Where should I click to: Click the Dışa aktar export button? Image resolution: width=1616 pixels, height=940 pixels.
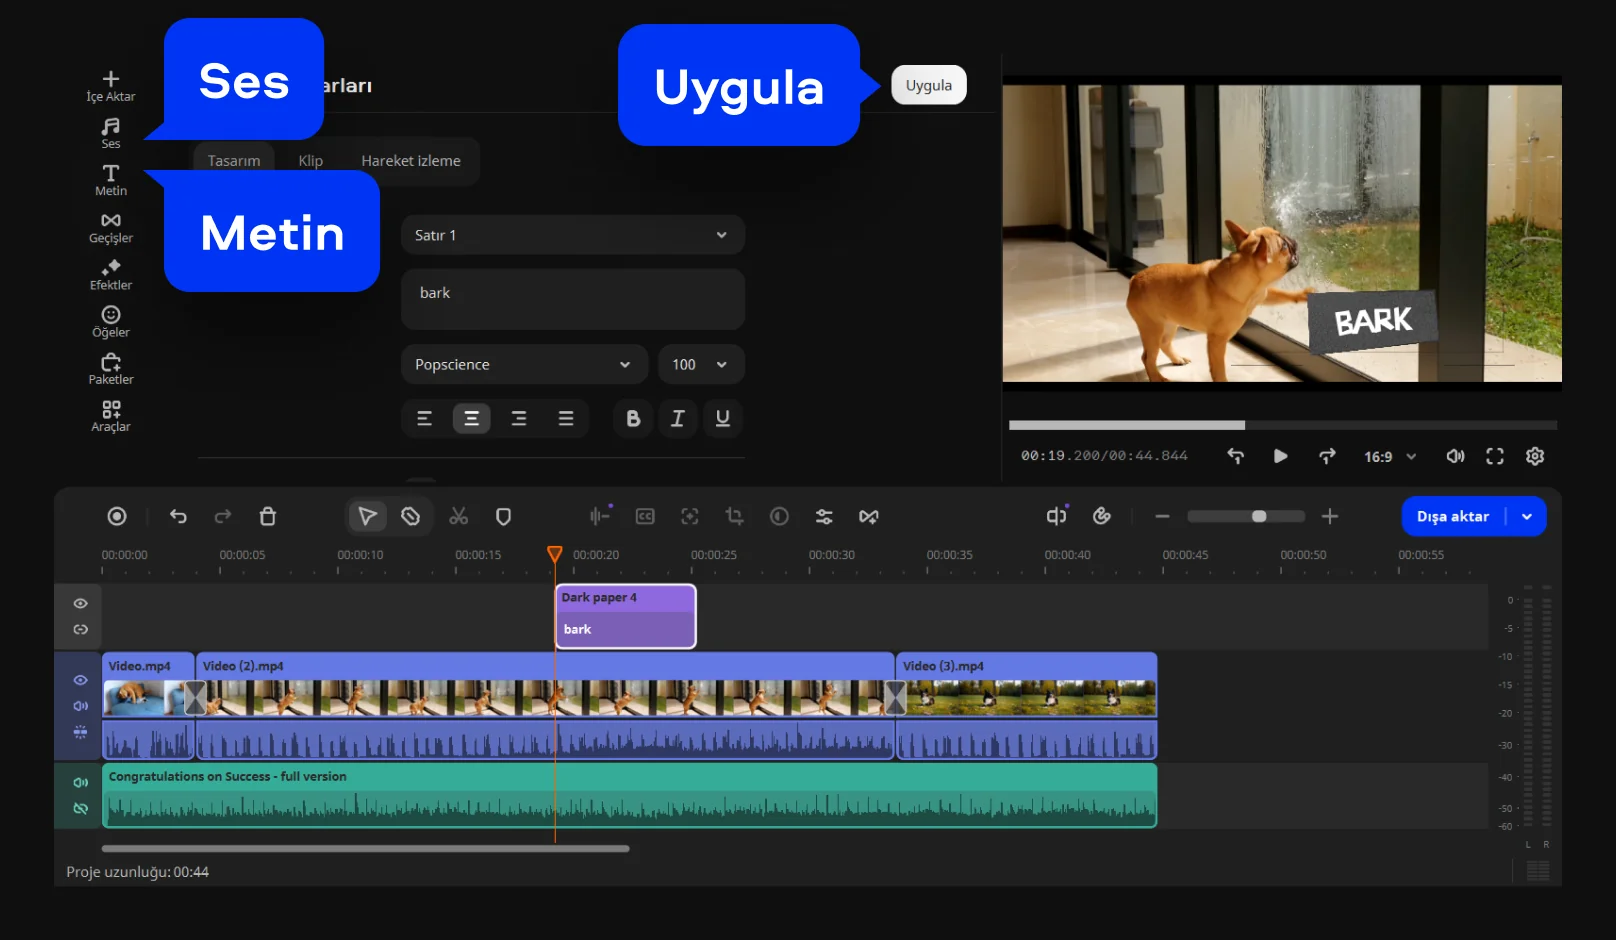[1453, 516]
